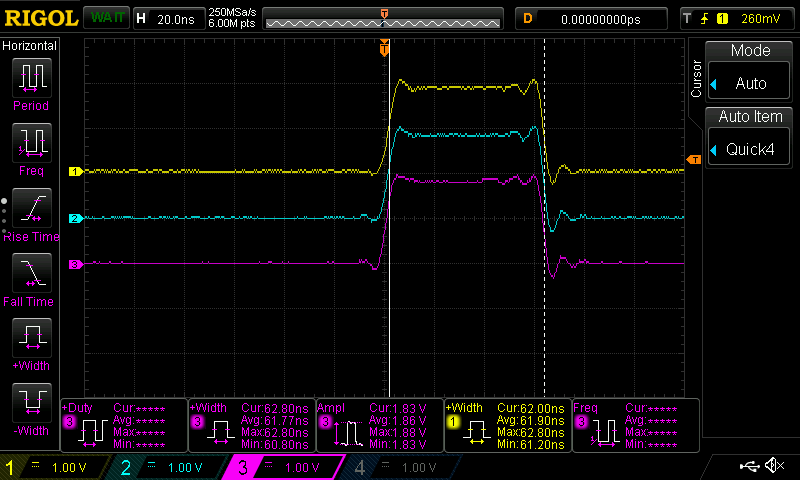The width and height of the screenshot is (800, 480).
Task: Click the speaker mute icon
Action: (773, 466)
